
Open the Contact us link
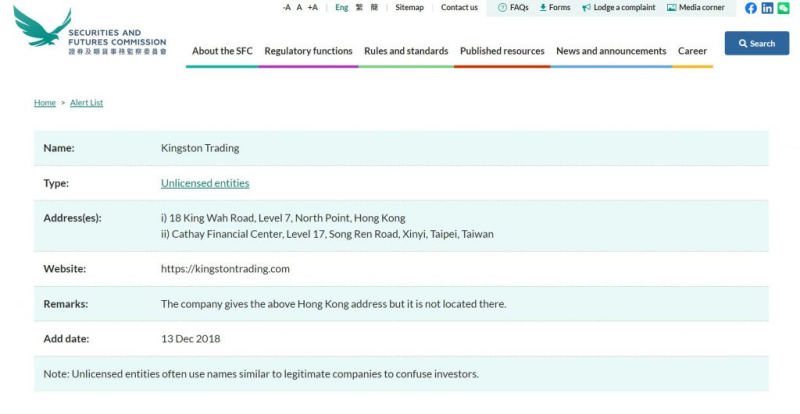click(x=459, y=8)
